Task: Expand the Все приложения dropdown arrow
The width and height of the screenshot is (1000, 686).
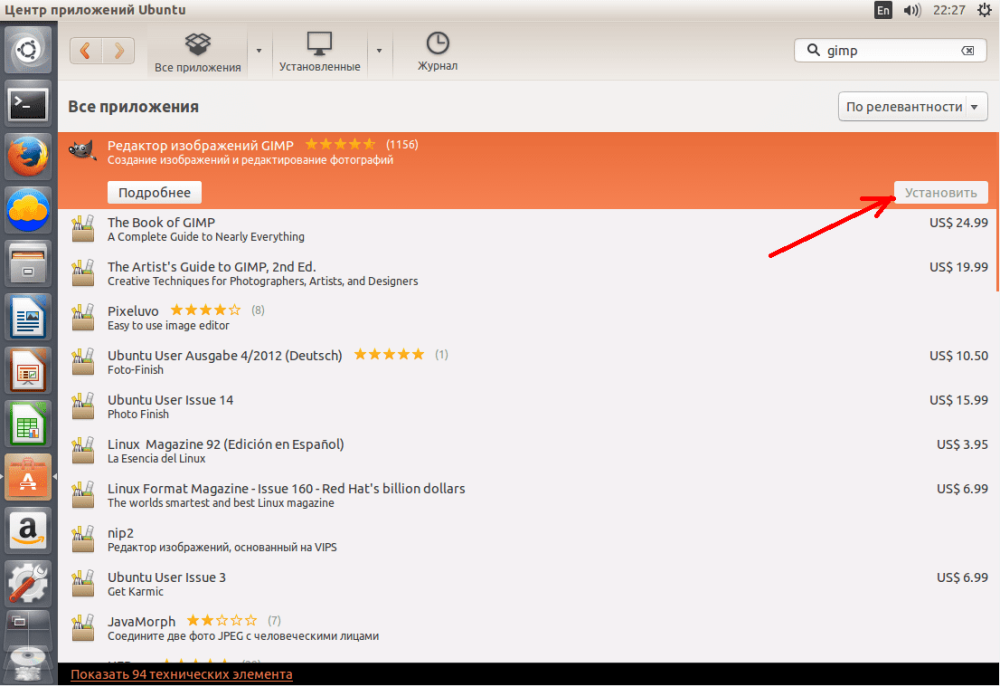Action: click(259, 50)
